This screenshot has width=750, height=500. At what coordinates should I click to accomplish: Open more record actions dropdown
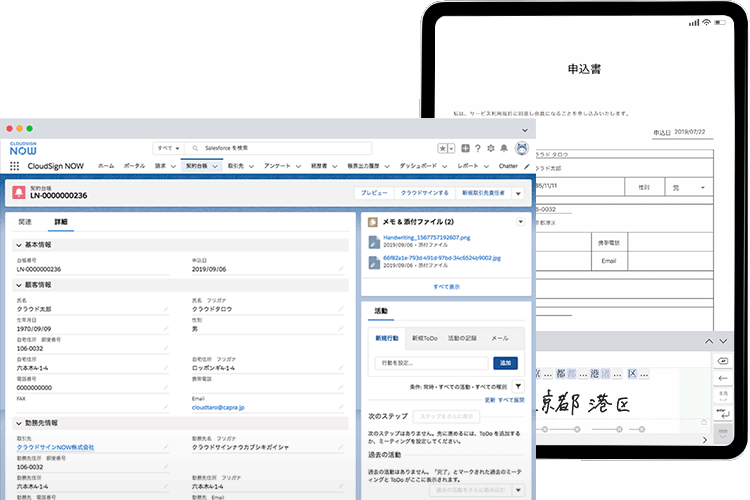[518, 193]
